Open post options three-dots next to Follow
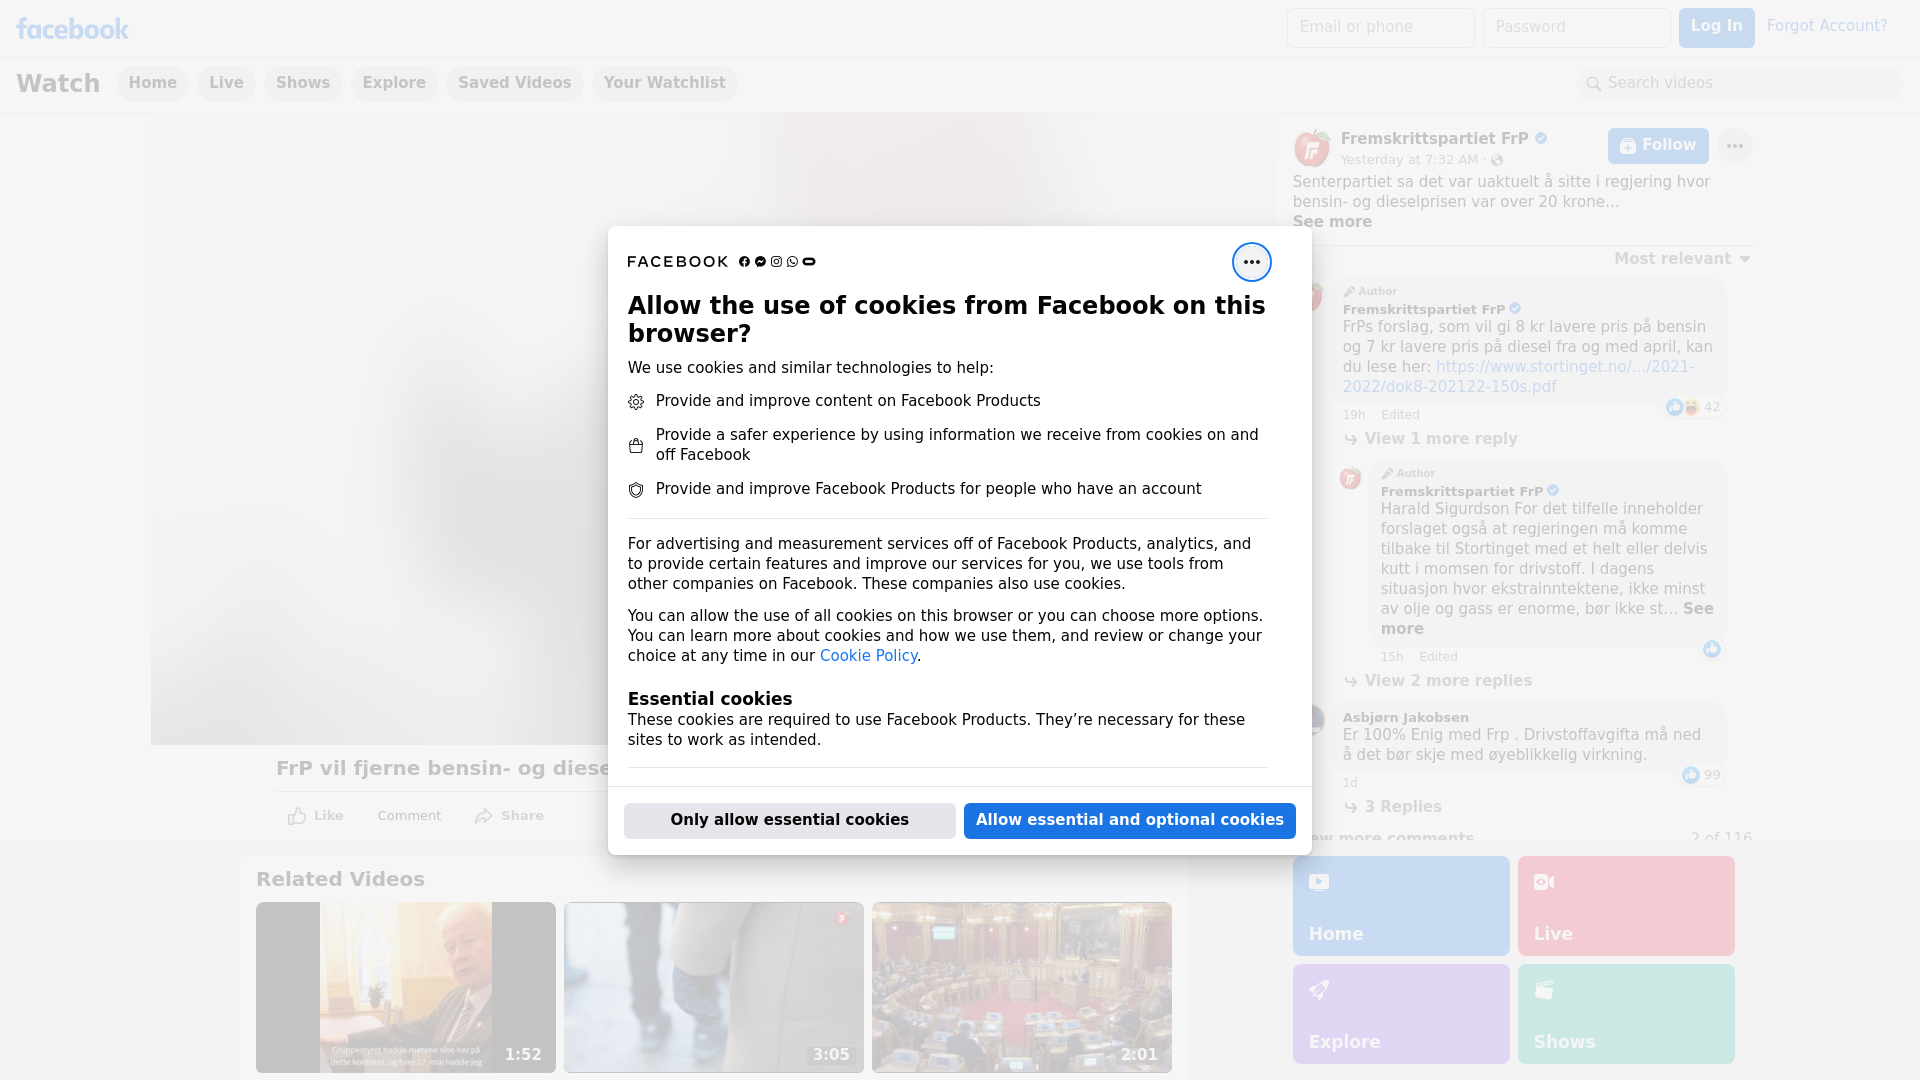The height and width of the screenshot is (1080, 1920). [x=1735, y=146]
